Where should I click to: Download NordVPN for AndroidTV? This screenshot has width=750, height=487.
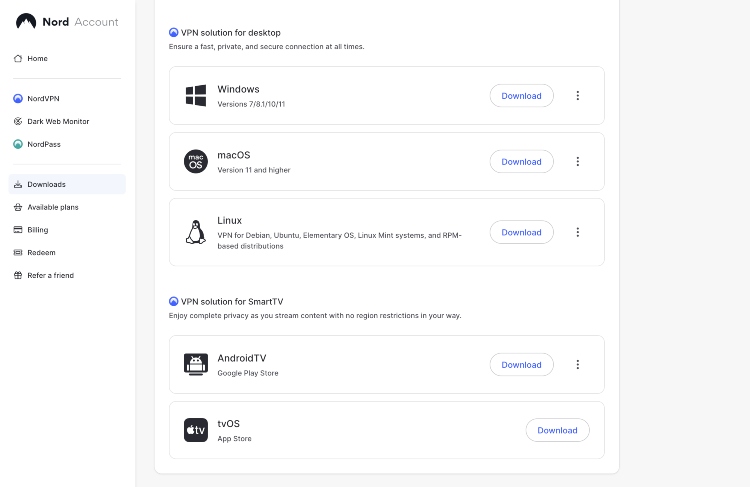521,365
